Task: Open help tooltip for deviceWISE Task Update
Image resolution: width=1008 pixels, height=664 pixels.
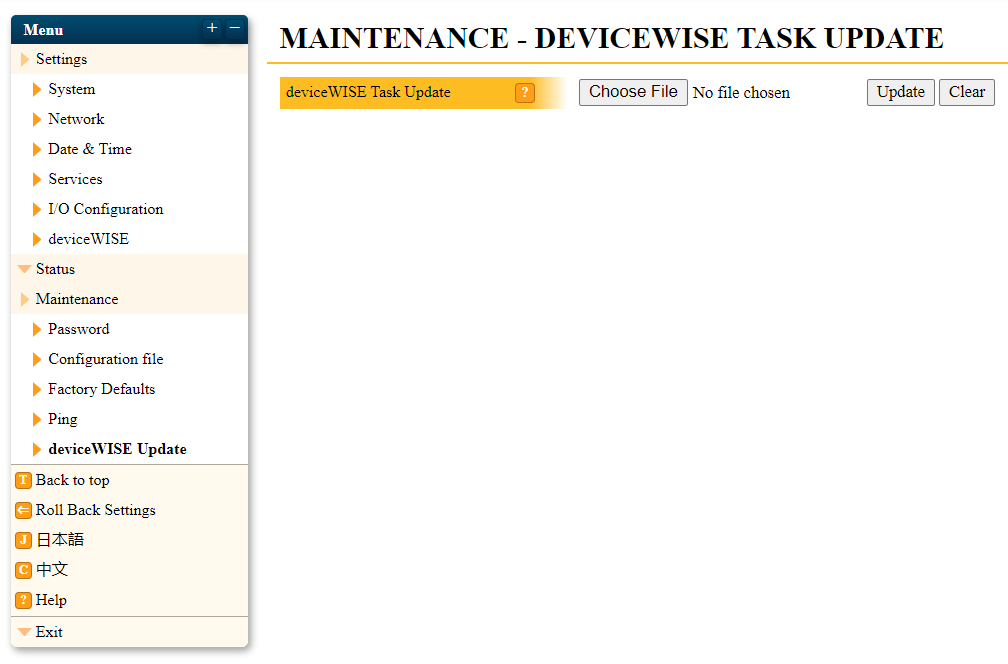Action: click(x=525, y=93)
